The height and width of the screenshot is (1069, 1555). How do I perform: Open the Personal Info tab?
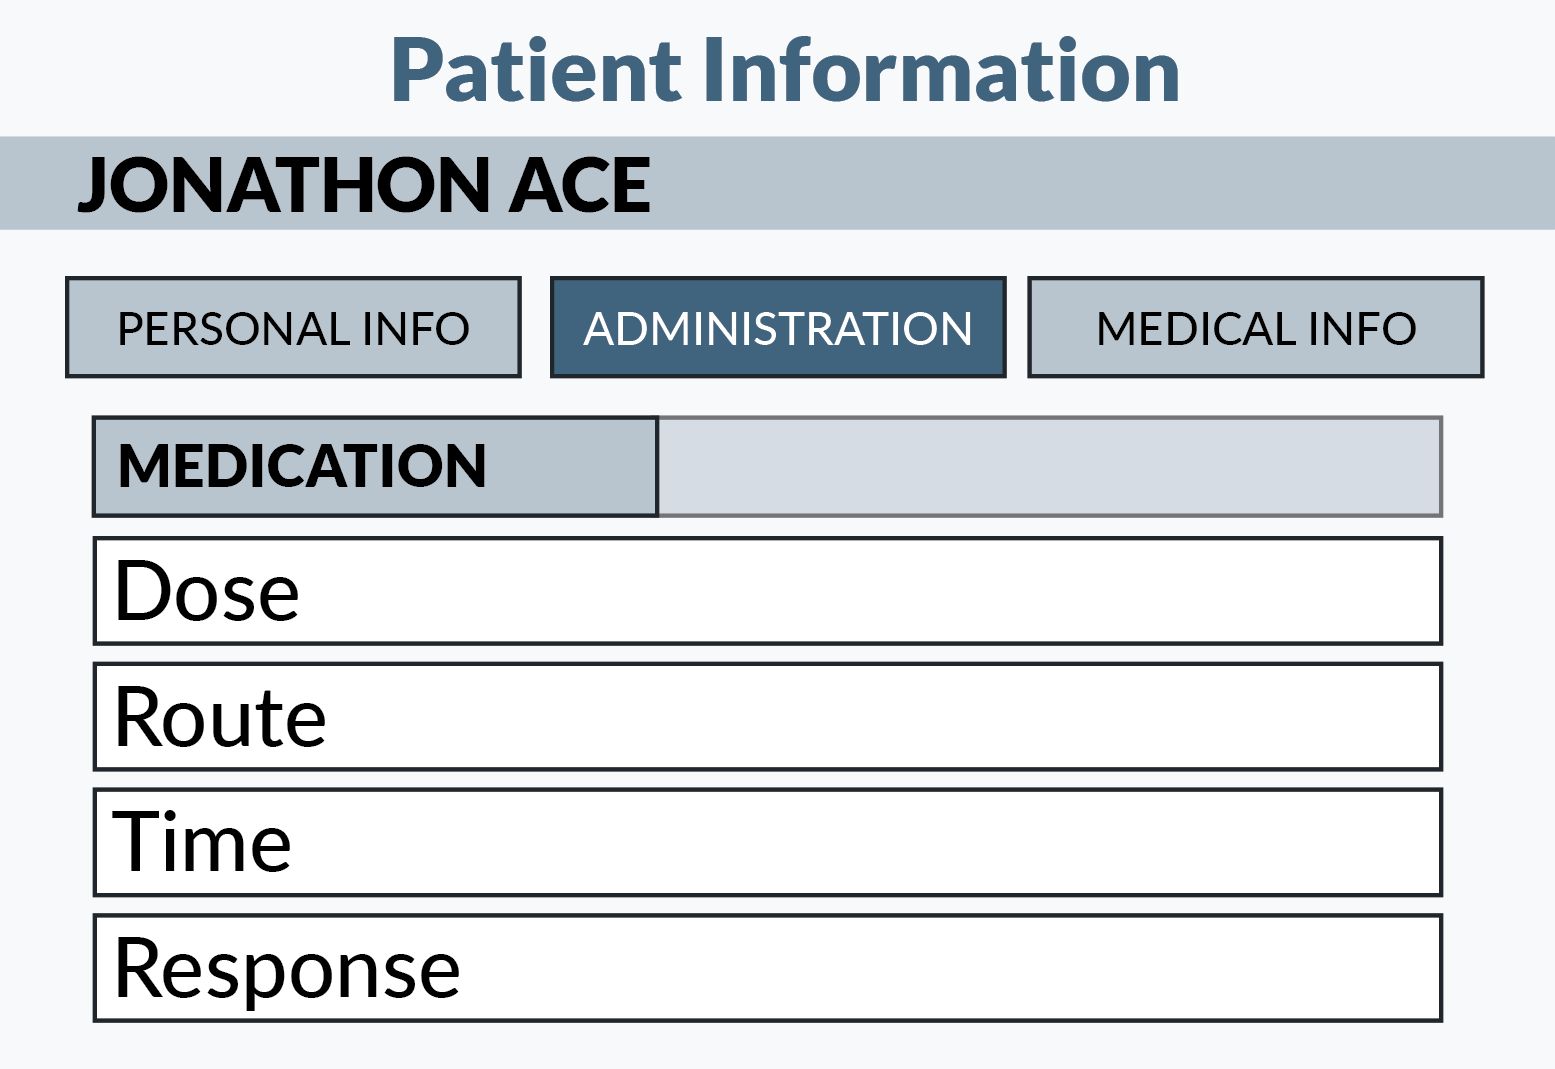(x=293, y=328)
